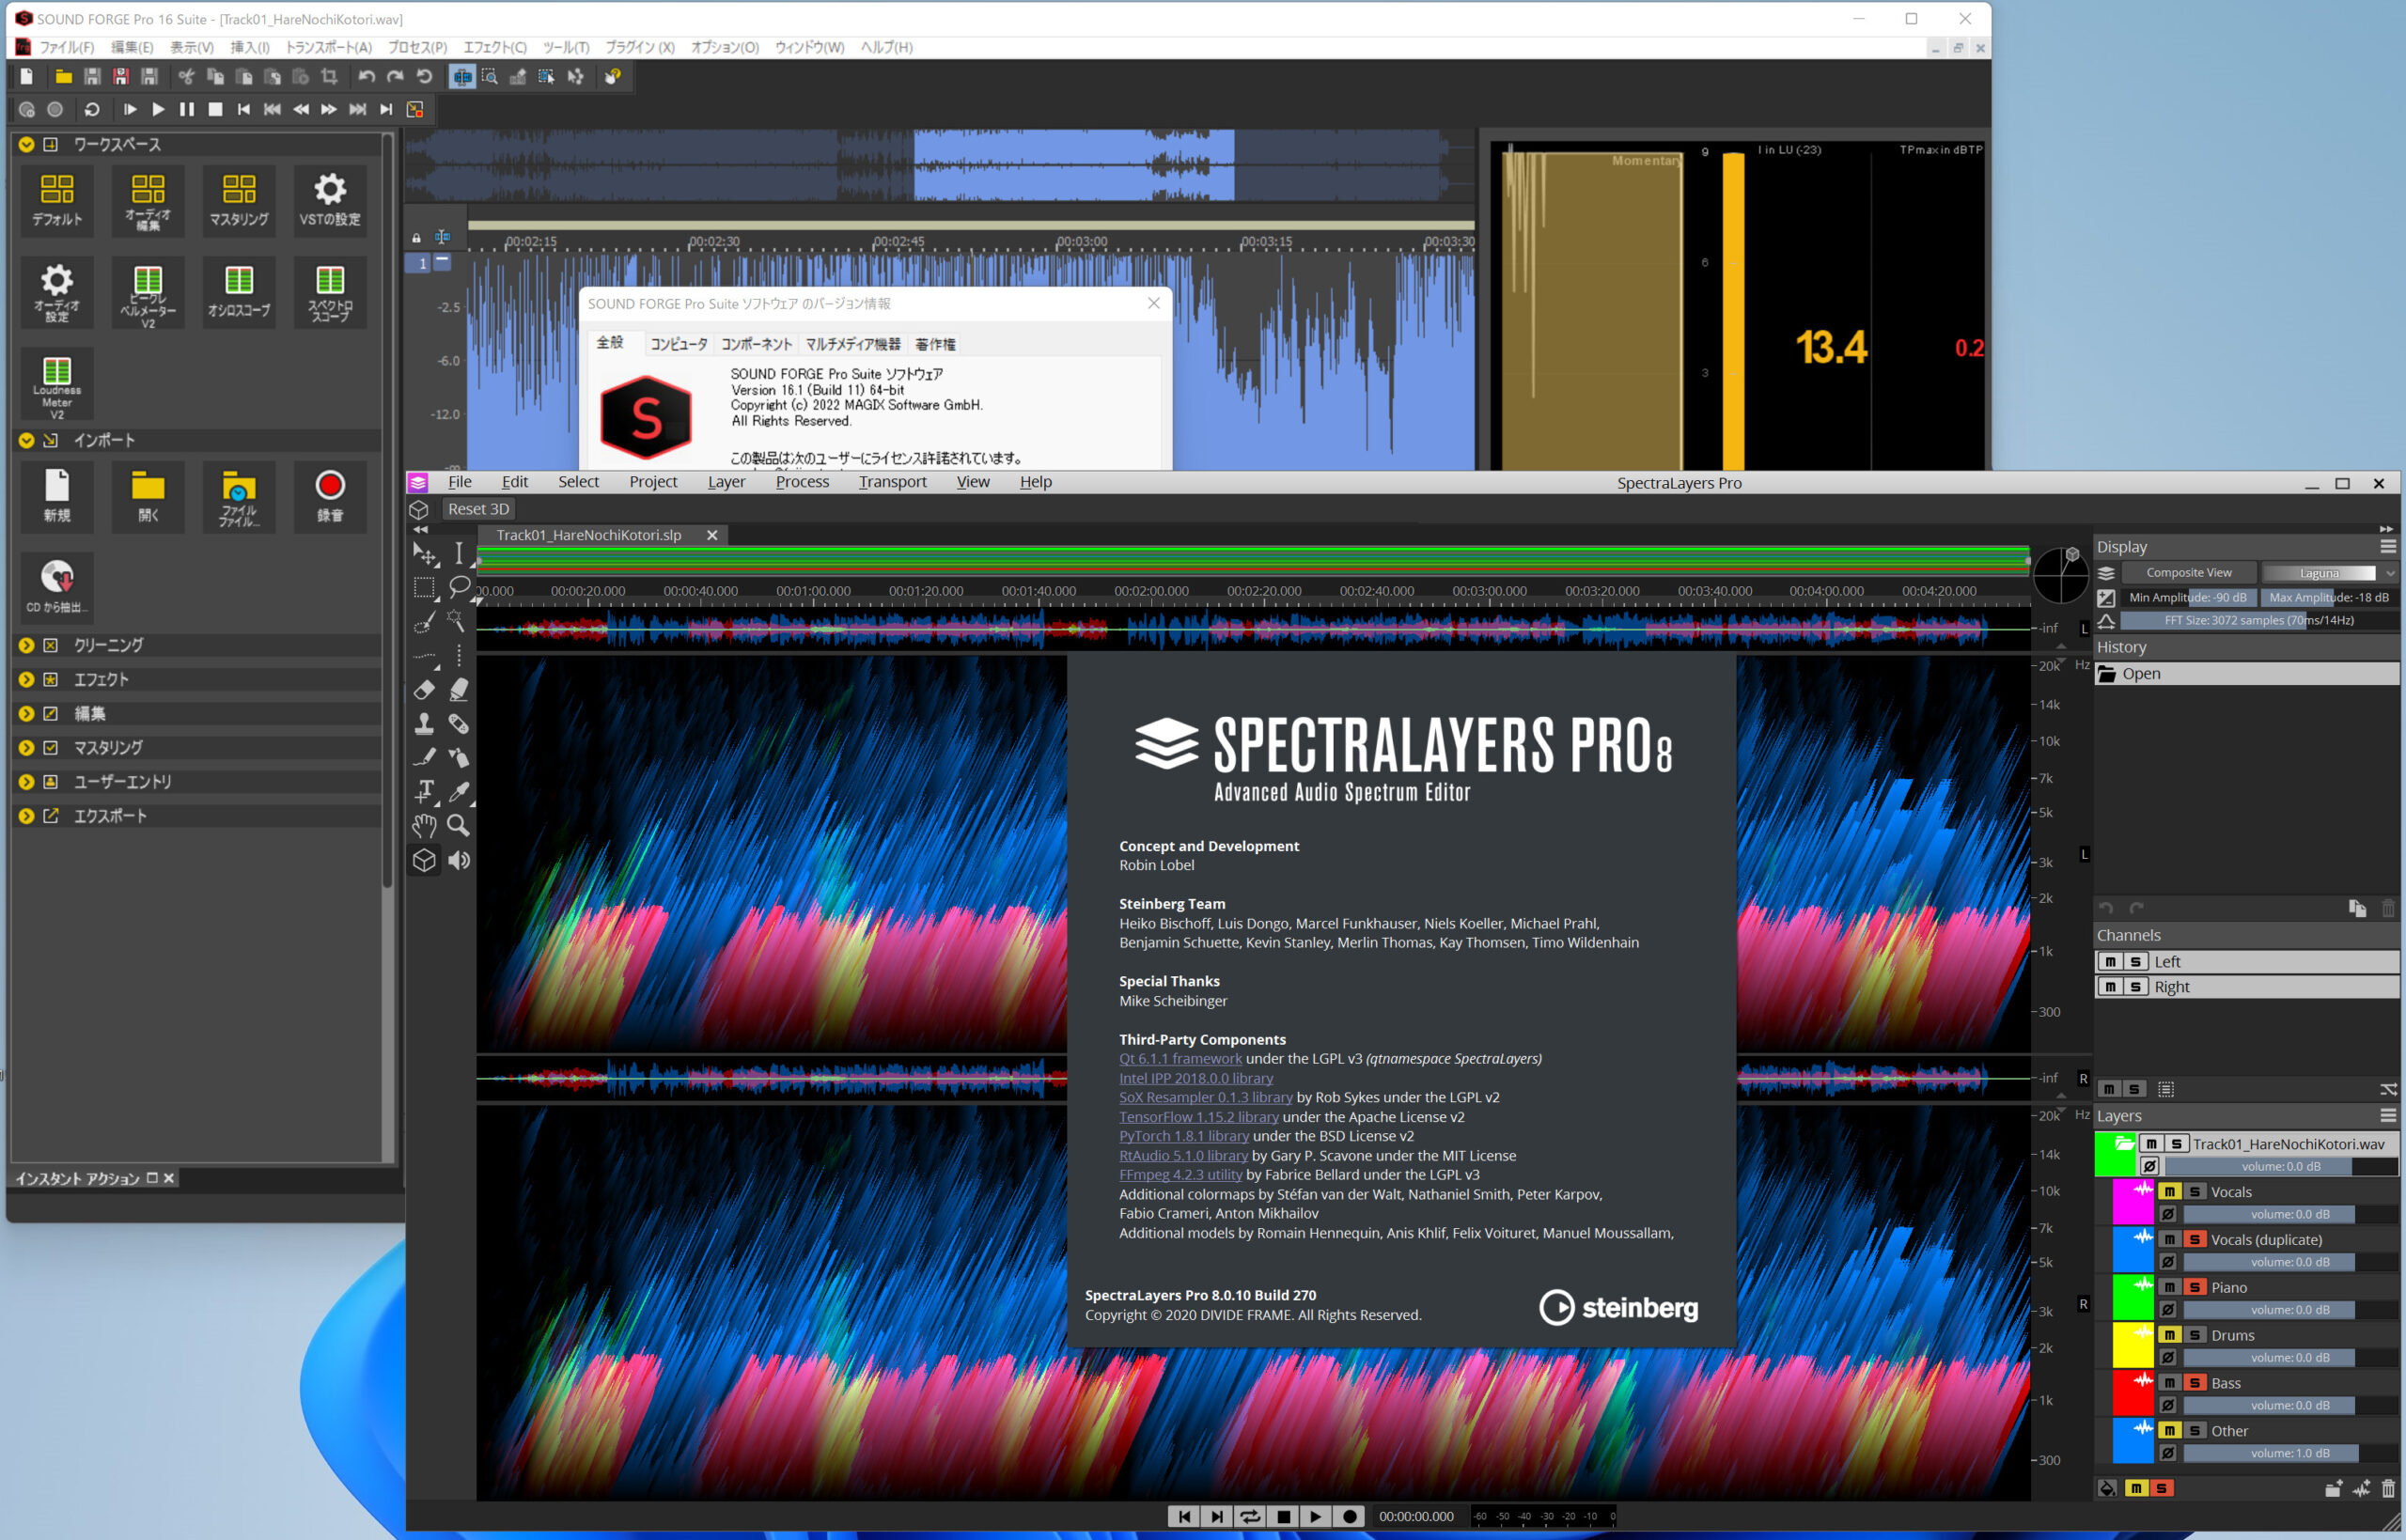The width and height of the screenshot is (2406, 1540).
Task: Expand the エクスポート section
Action: pos(26,815)
